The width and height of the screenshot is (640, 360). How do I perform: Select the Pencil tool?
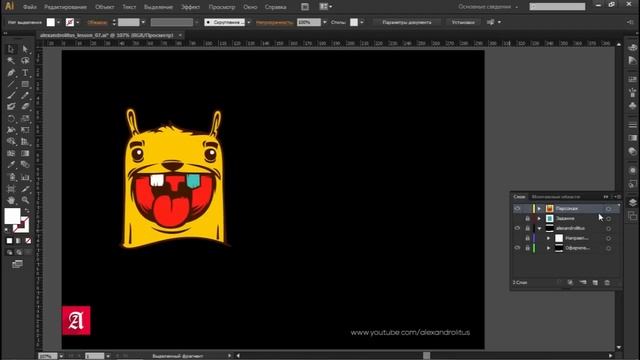coord(25,96)
